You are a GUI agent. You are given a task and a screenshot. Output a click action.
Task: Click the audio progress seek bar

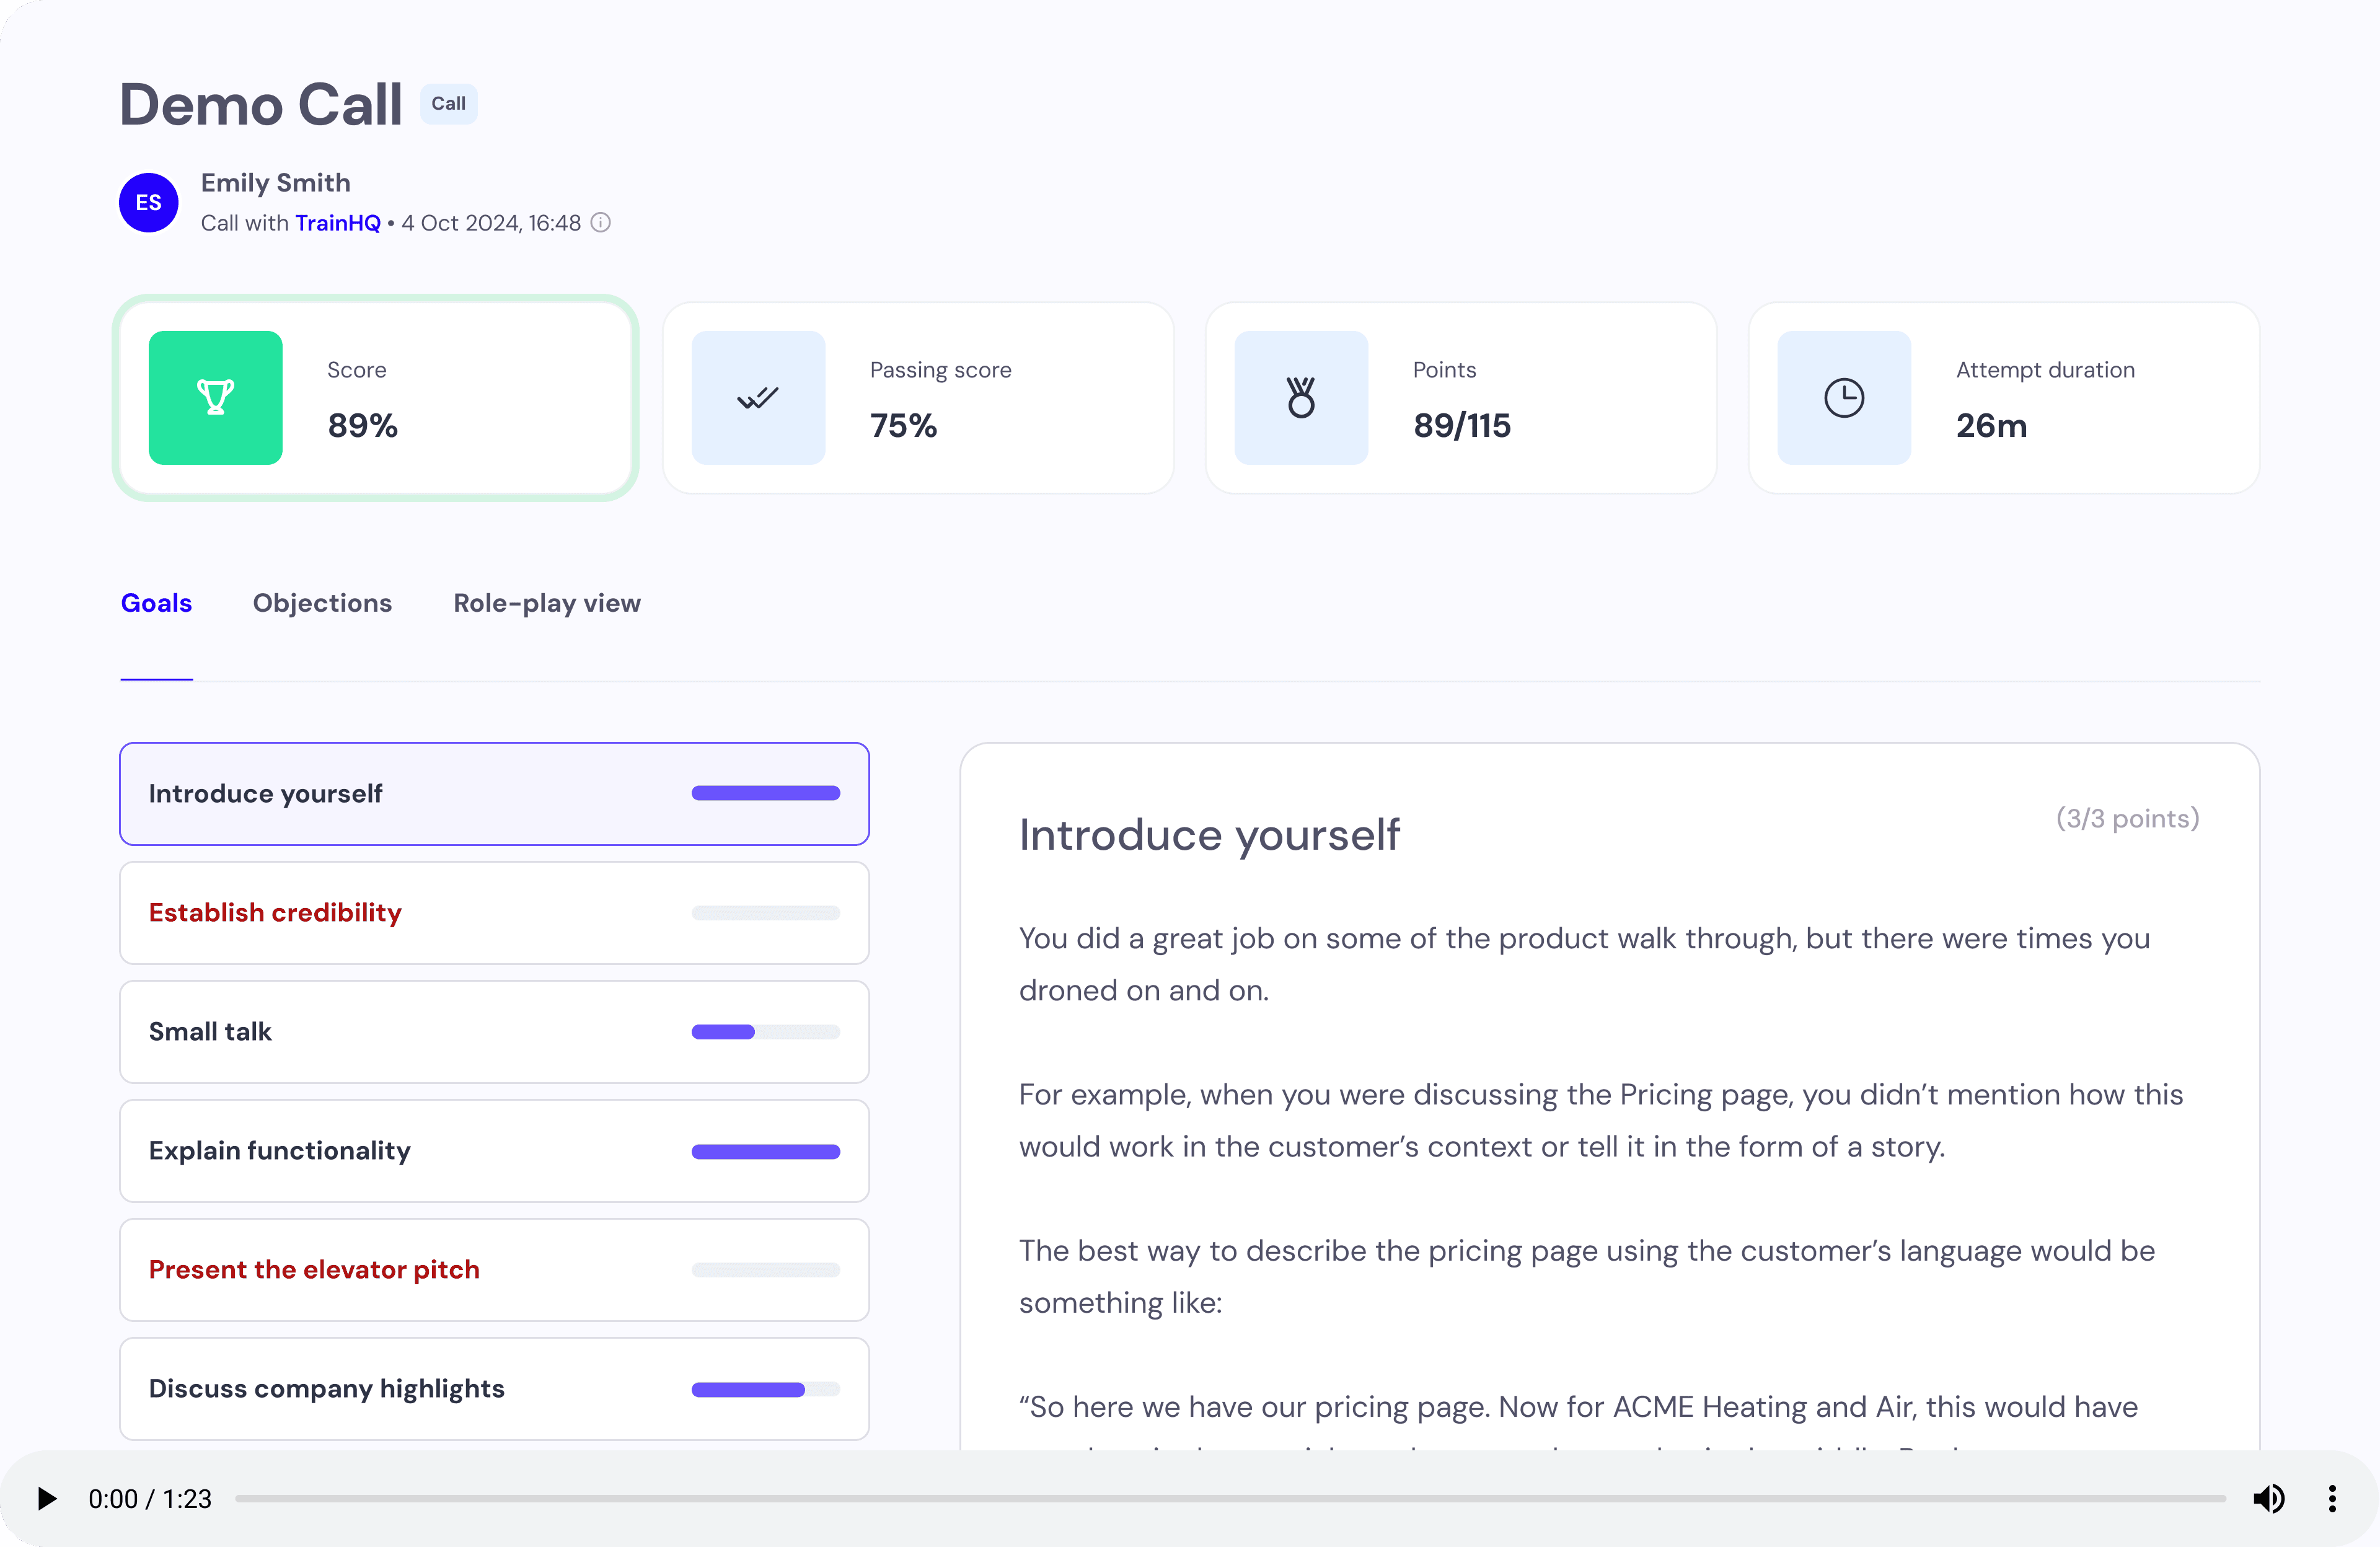[x=1230, y=1498]
